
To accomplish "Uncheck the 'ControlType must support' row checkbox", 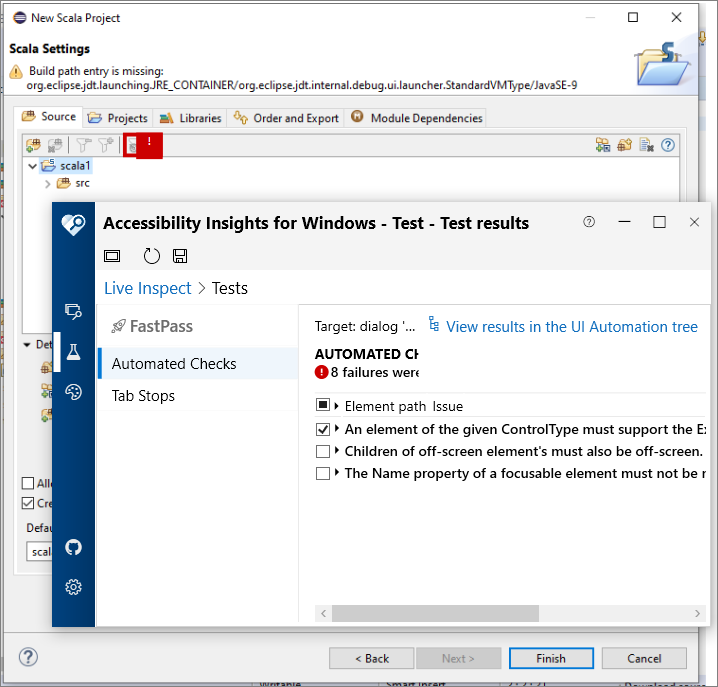I will coord(323,429).
